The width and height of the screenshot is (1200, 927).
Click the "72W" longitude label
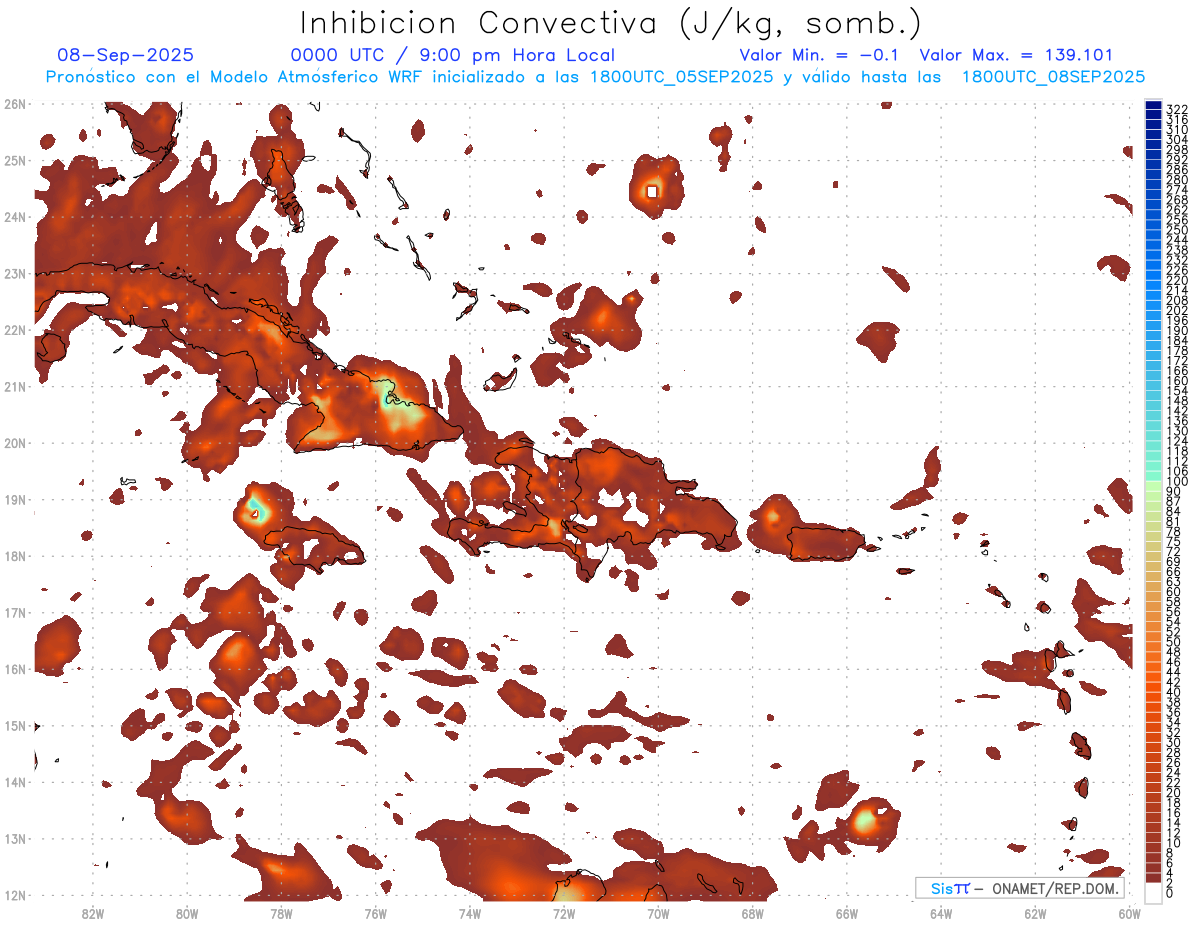click(564, 913)
